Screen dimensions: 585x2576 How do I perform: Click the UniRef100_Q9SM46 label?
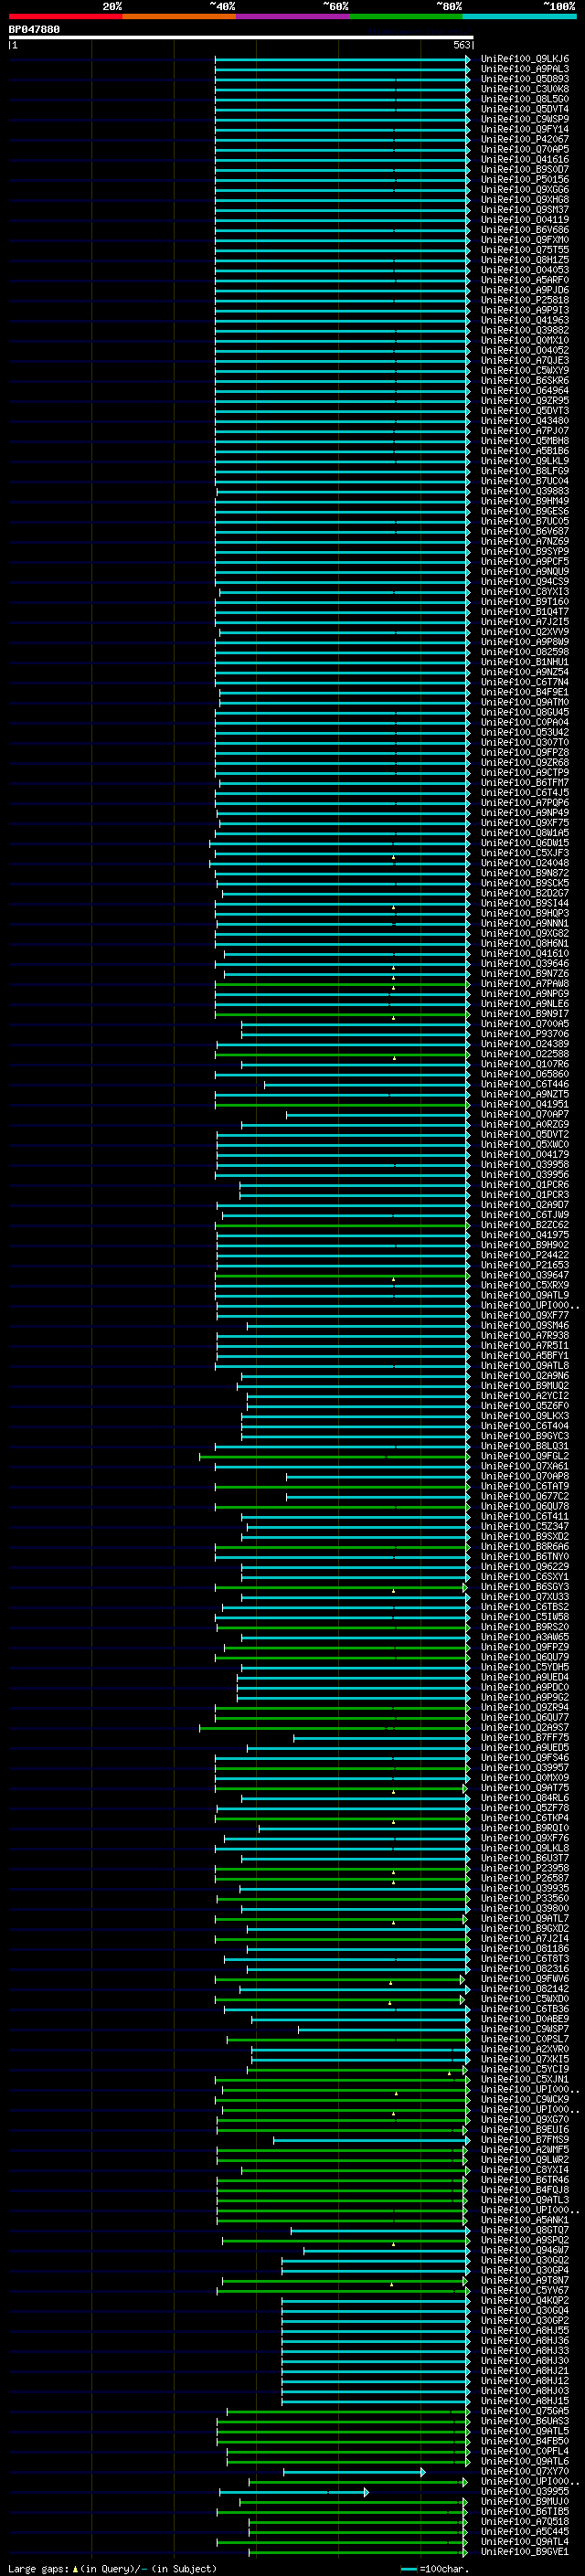coord(525,1325)
